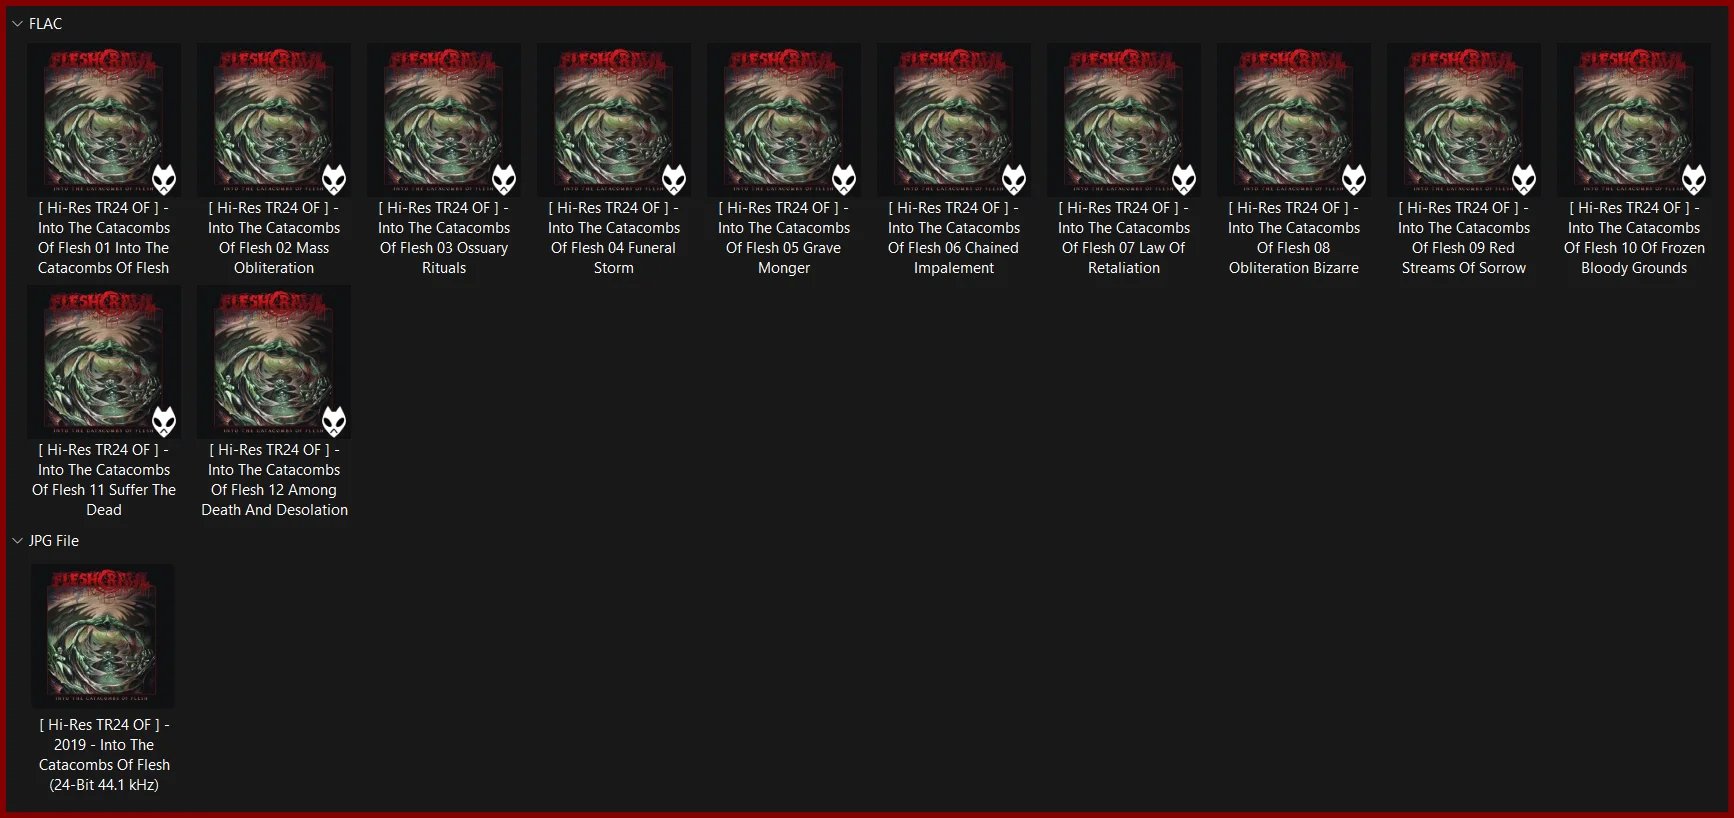Image resolution: width=1734 pixels, height=818 pixels.
Task: Select the 02 Mass Obliteration album thumbnail
Action: tap(274, 119)
